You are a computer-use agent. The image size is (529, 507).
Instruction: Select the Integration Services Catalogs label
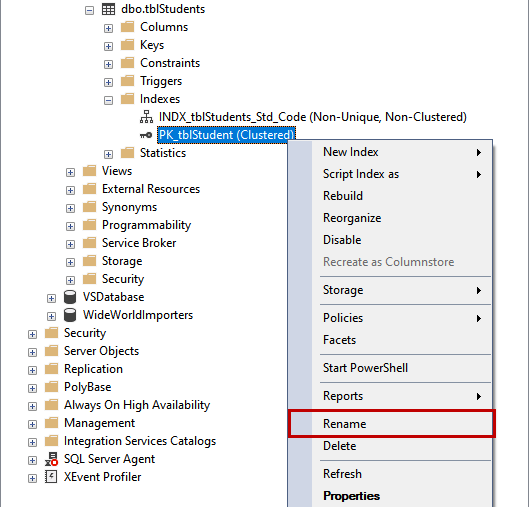point(140,441)
